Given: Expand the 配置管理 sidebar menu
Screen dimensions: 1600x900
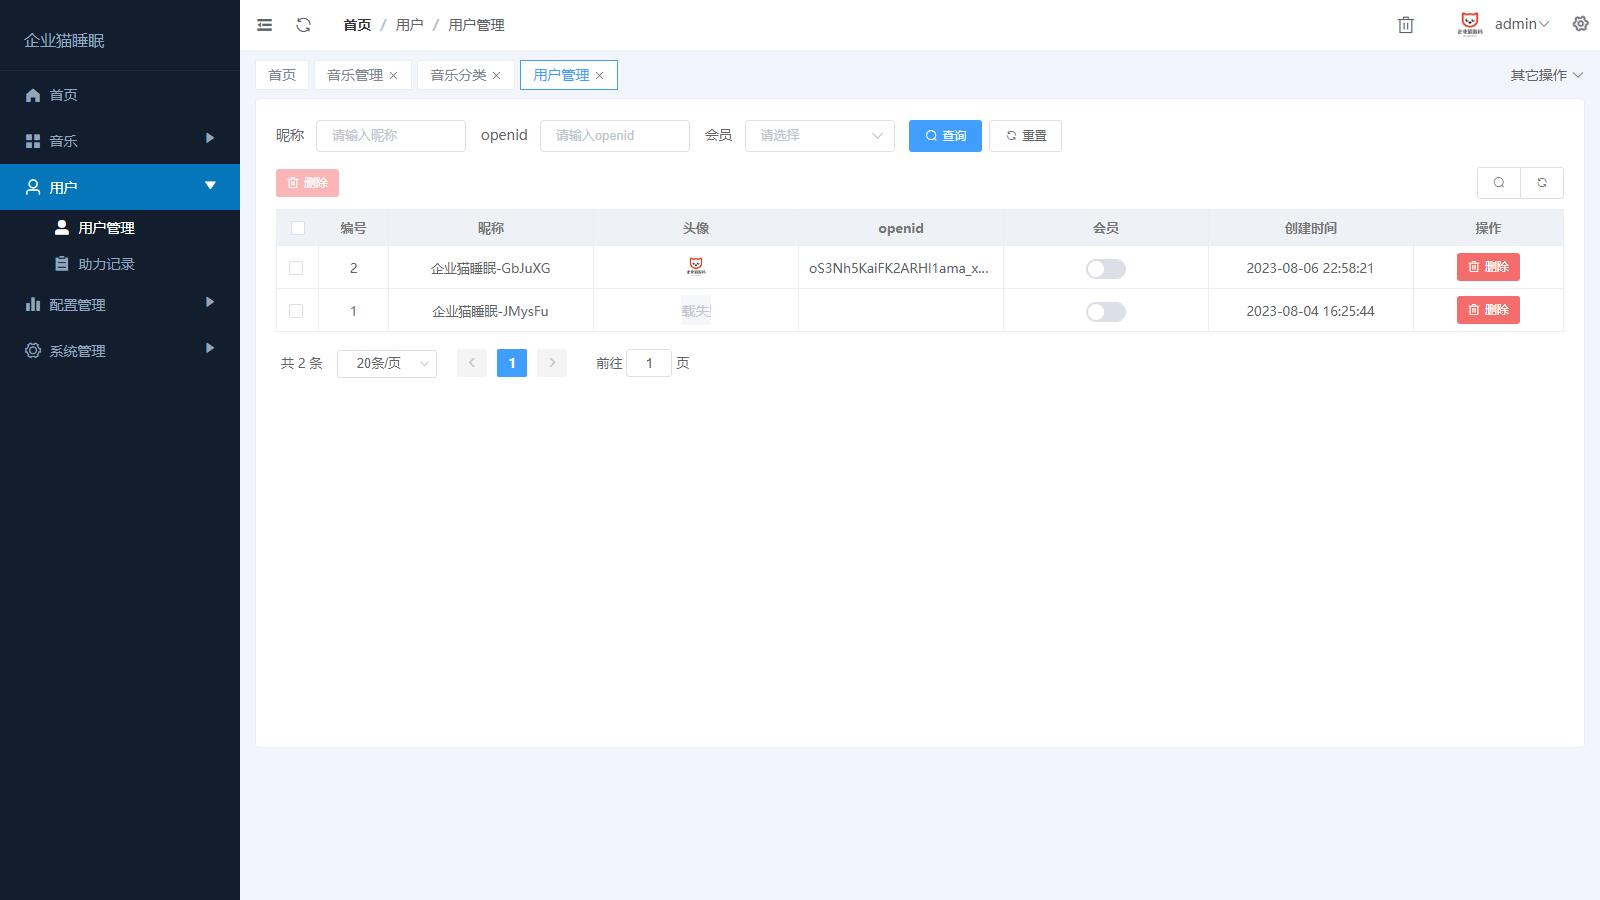Looking at the screenshot, I should point(120,304).
